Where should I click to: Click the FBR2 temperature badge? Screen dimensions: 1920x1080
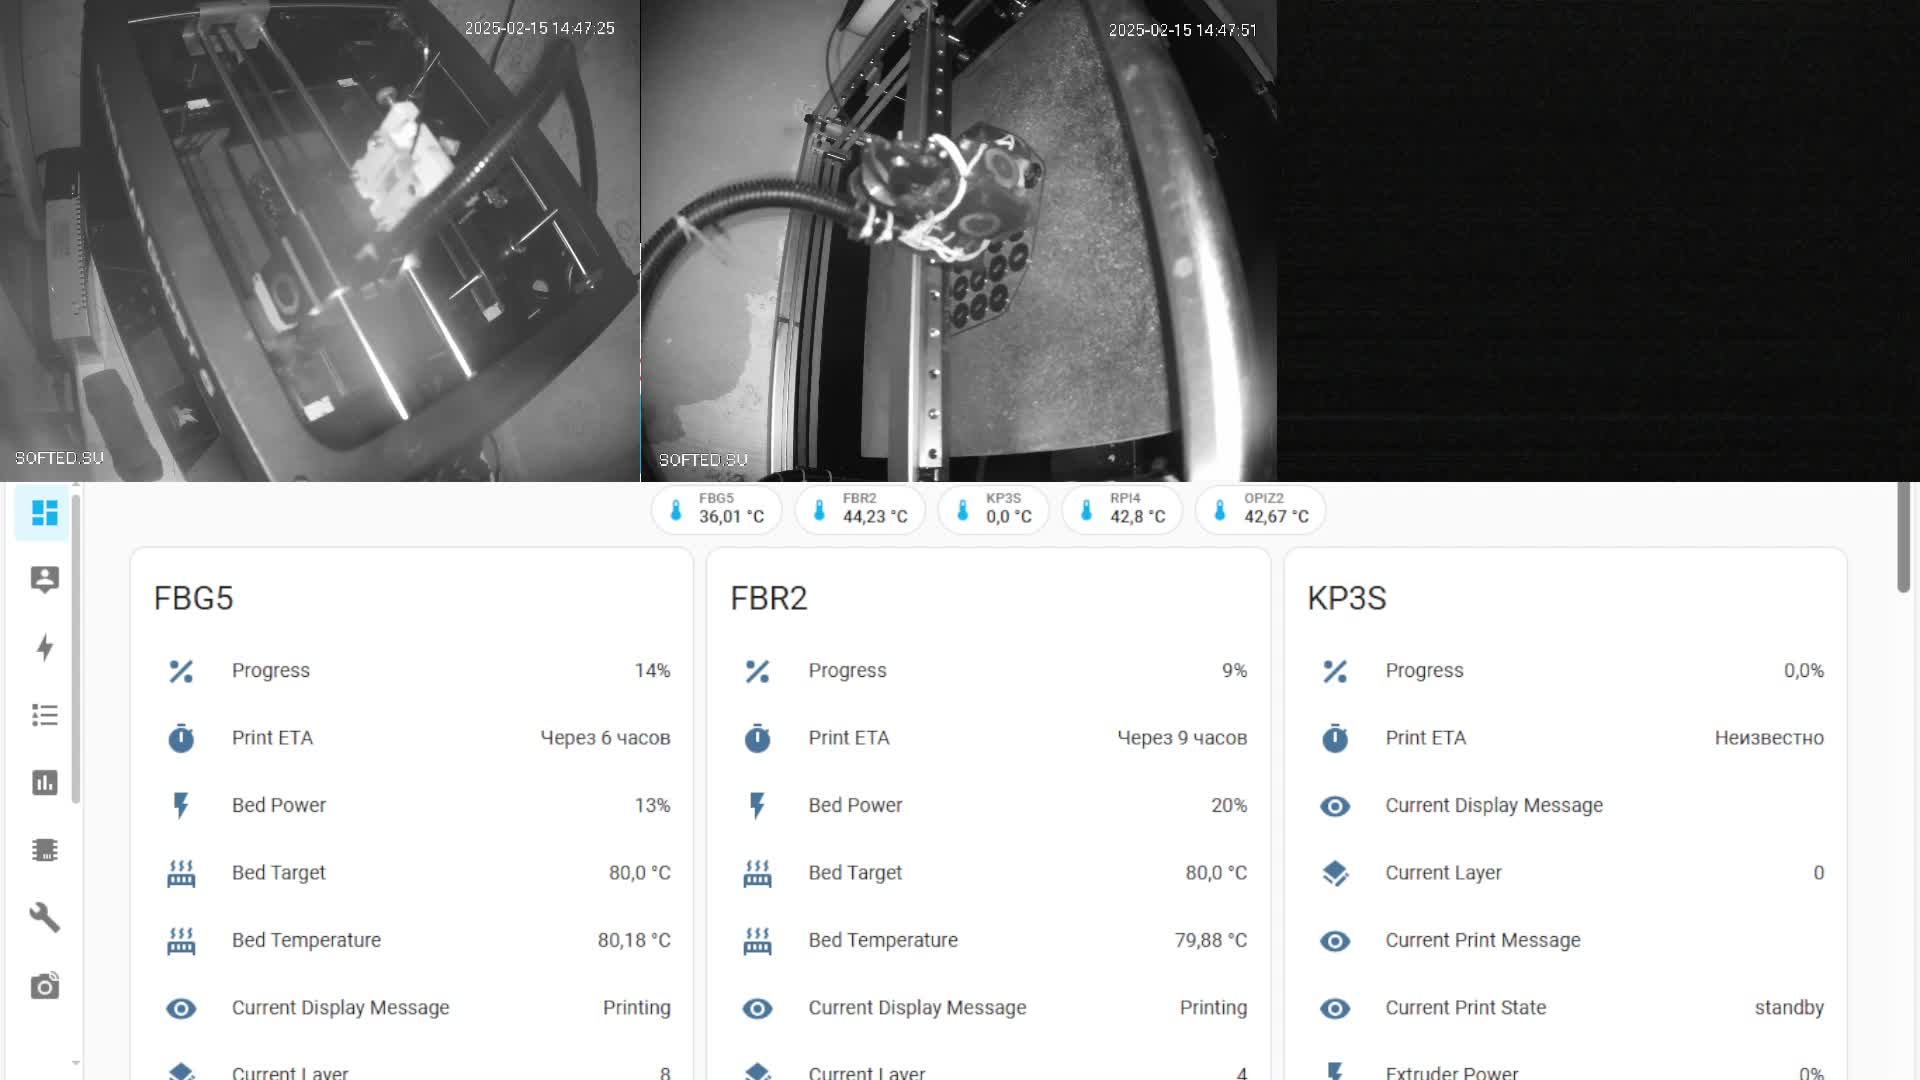tap(860, 510)
